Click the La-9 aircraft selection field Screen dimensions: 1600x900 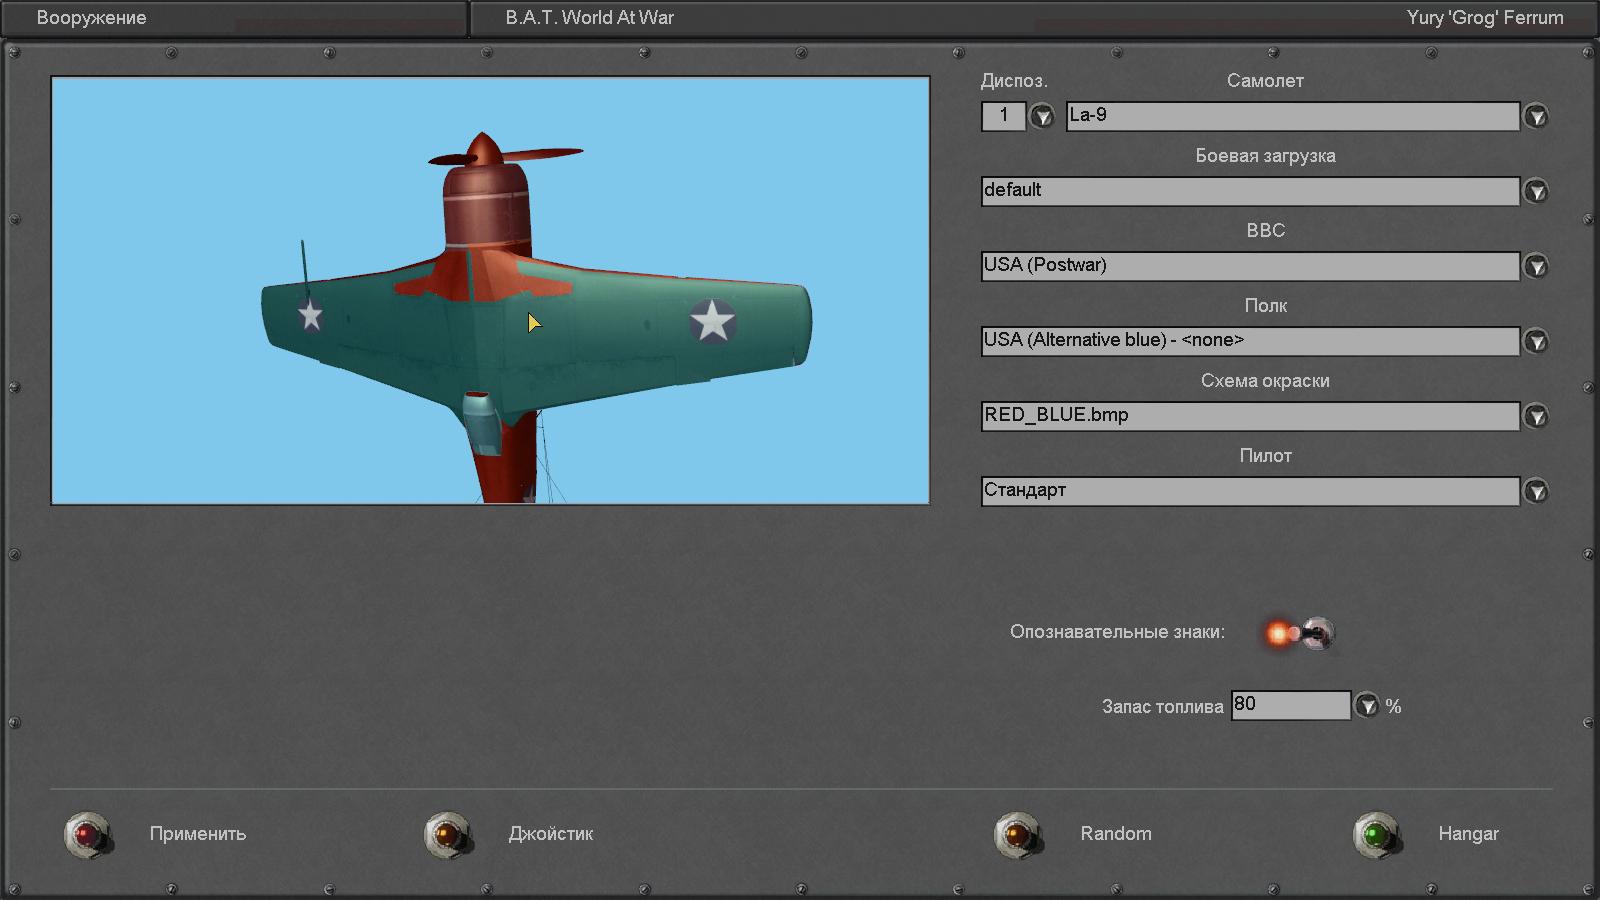tap(1292, 116)
